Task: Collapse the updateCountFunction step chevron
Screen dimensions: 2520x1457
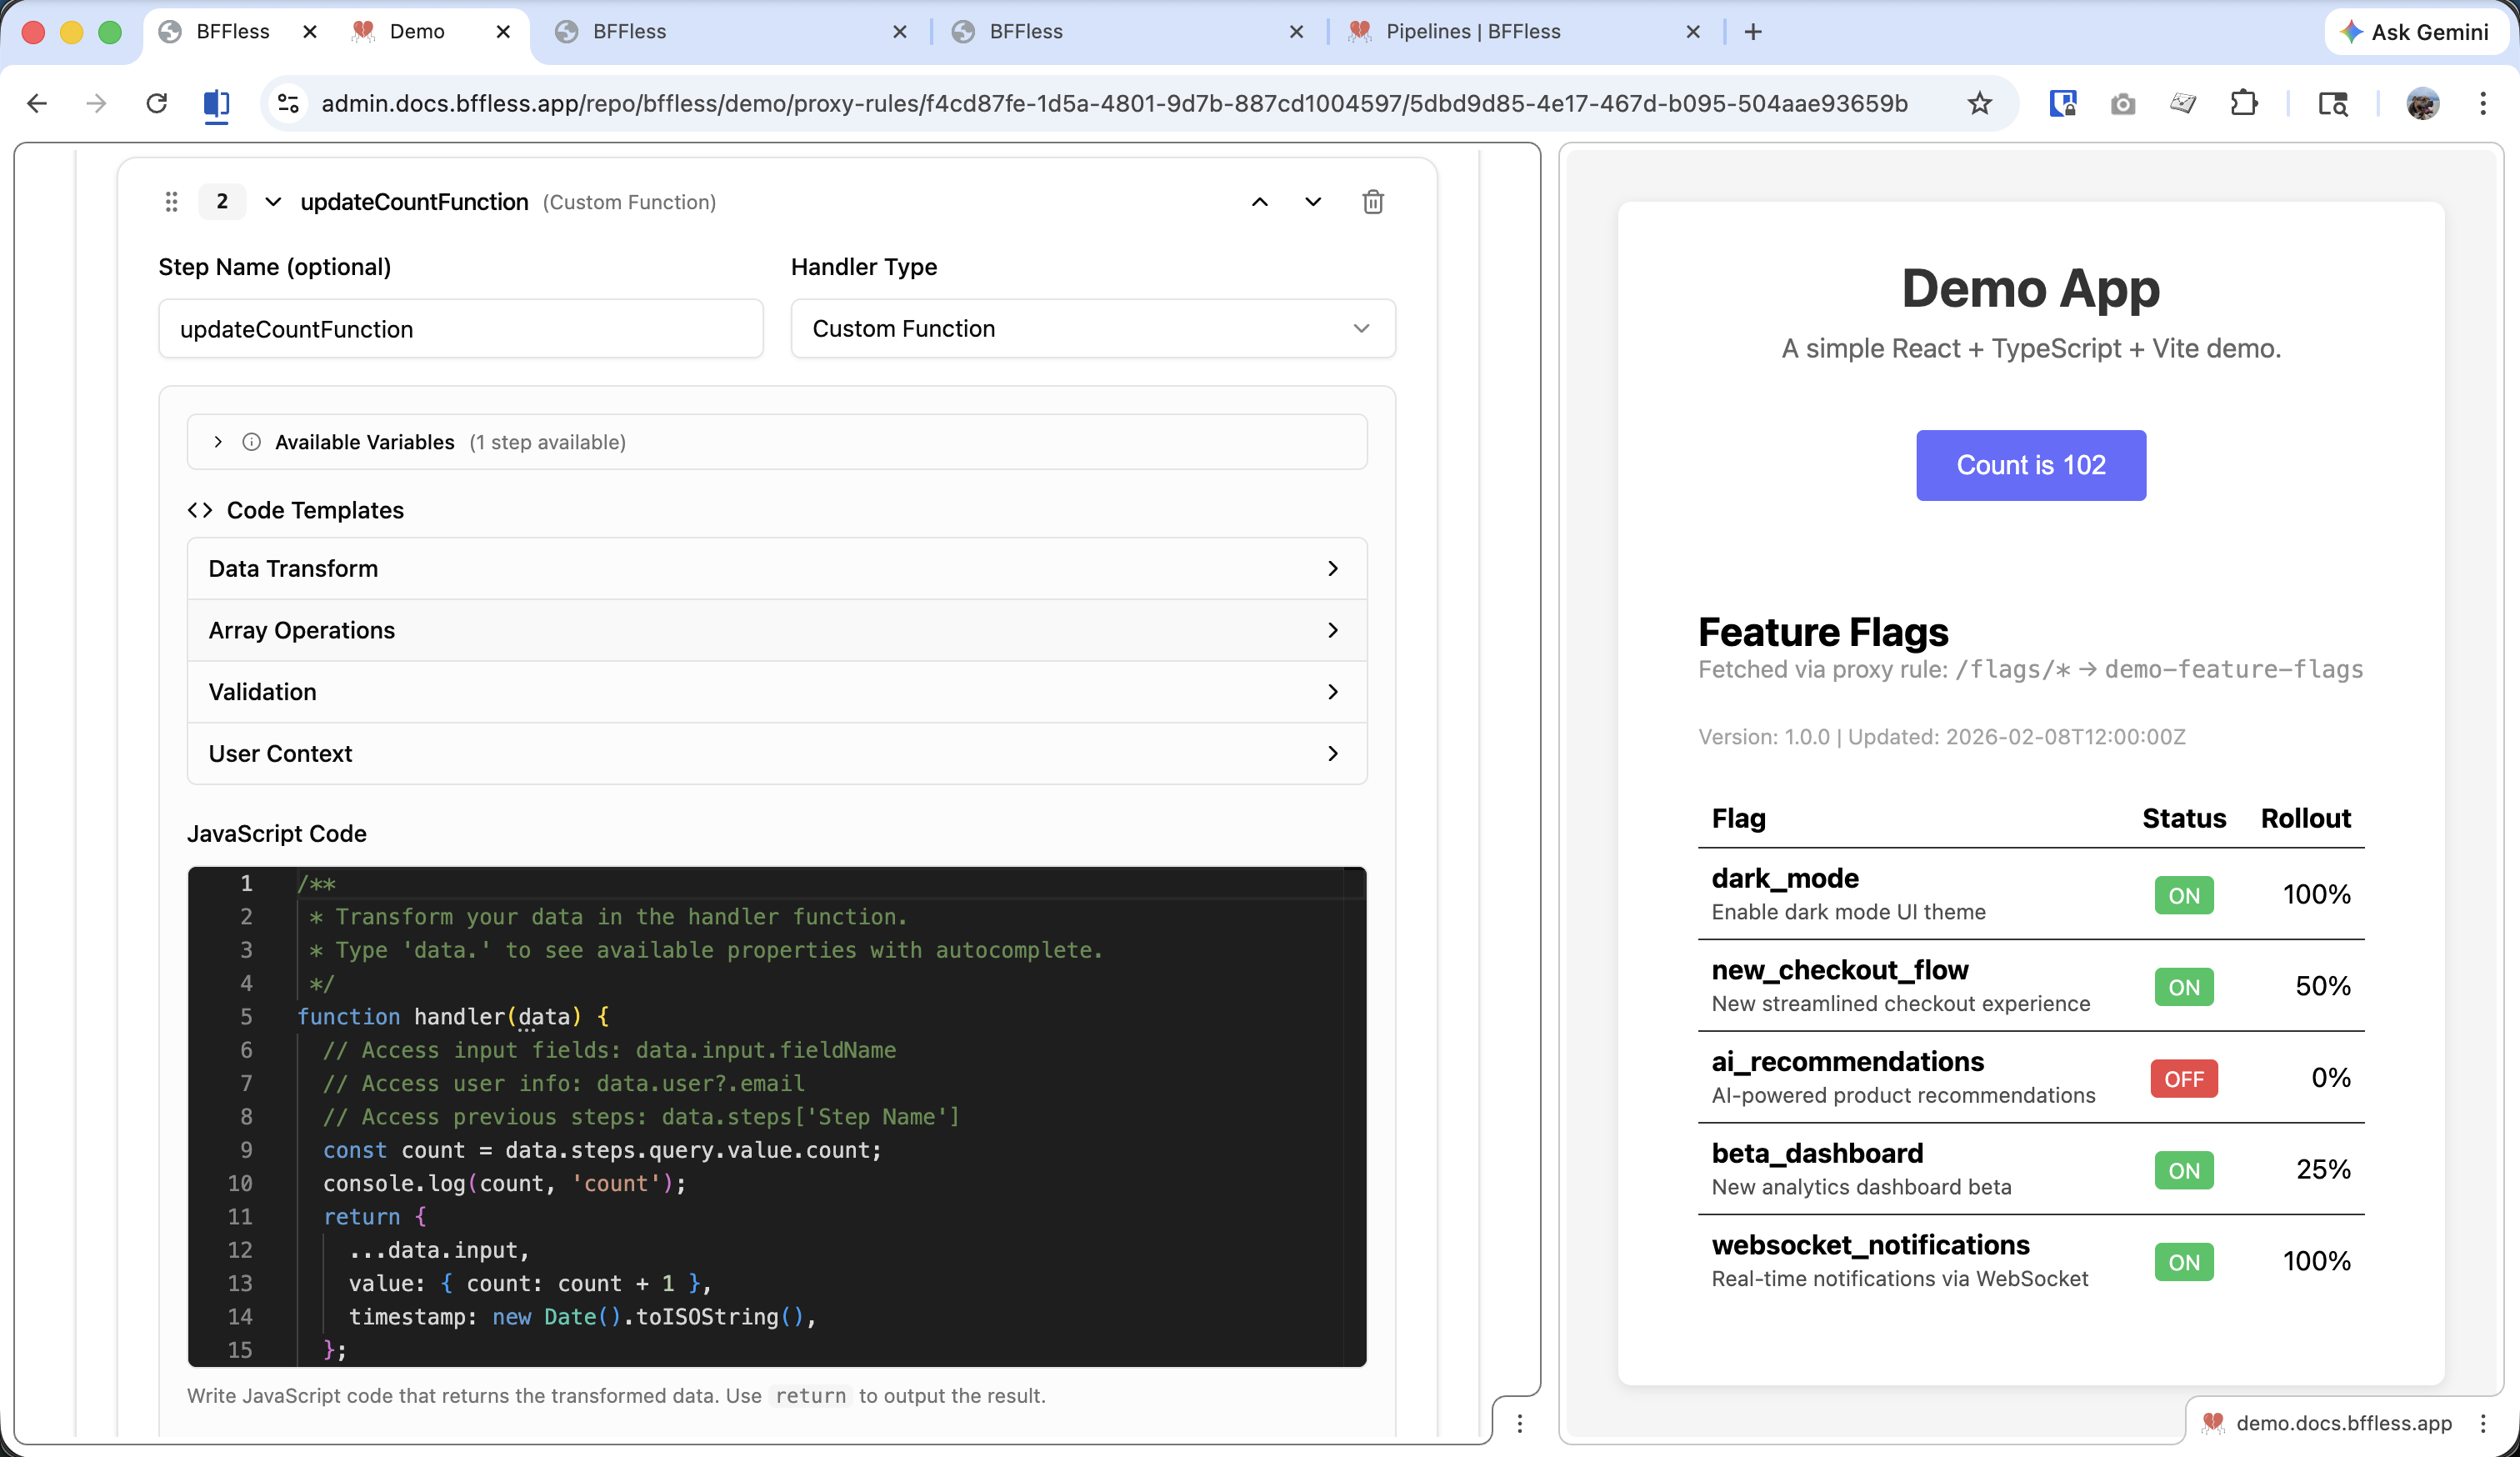Action: click(x=272, y=202)
